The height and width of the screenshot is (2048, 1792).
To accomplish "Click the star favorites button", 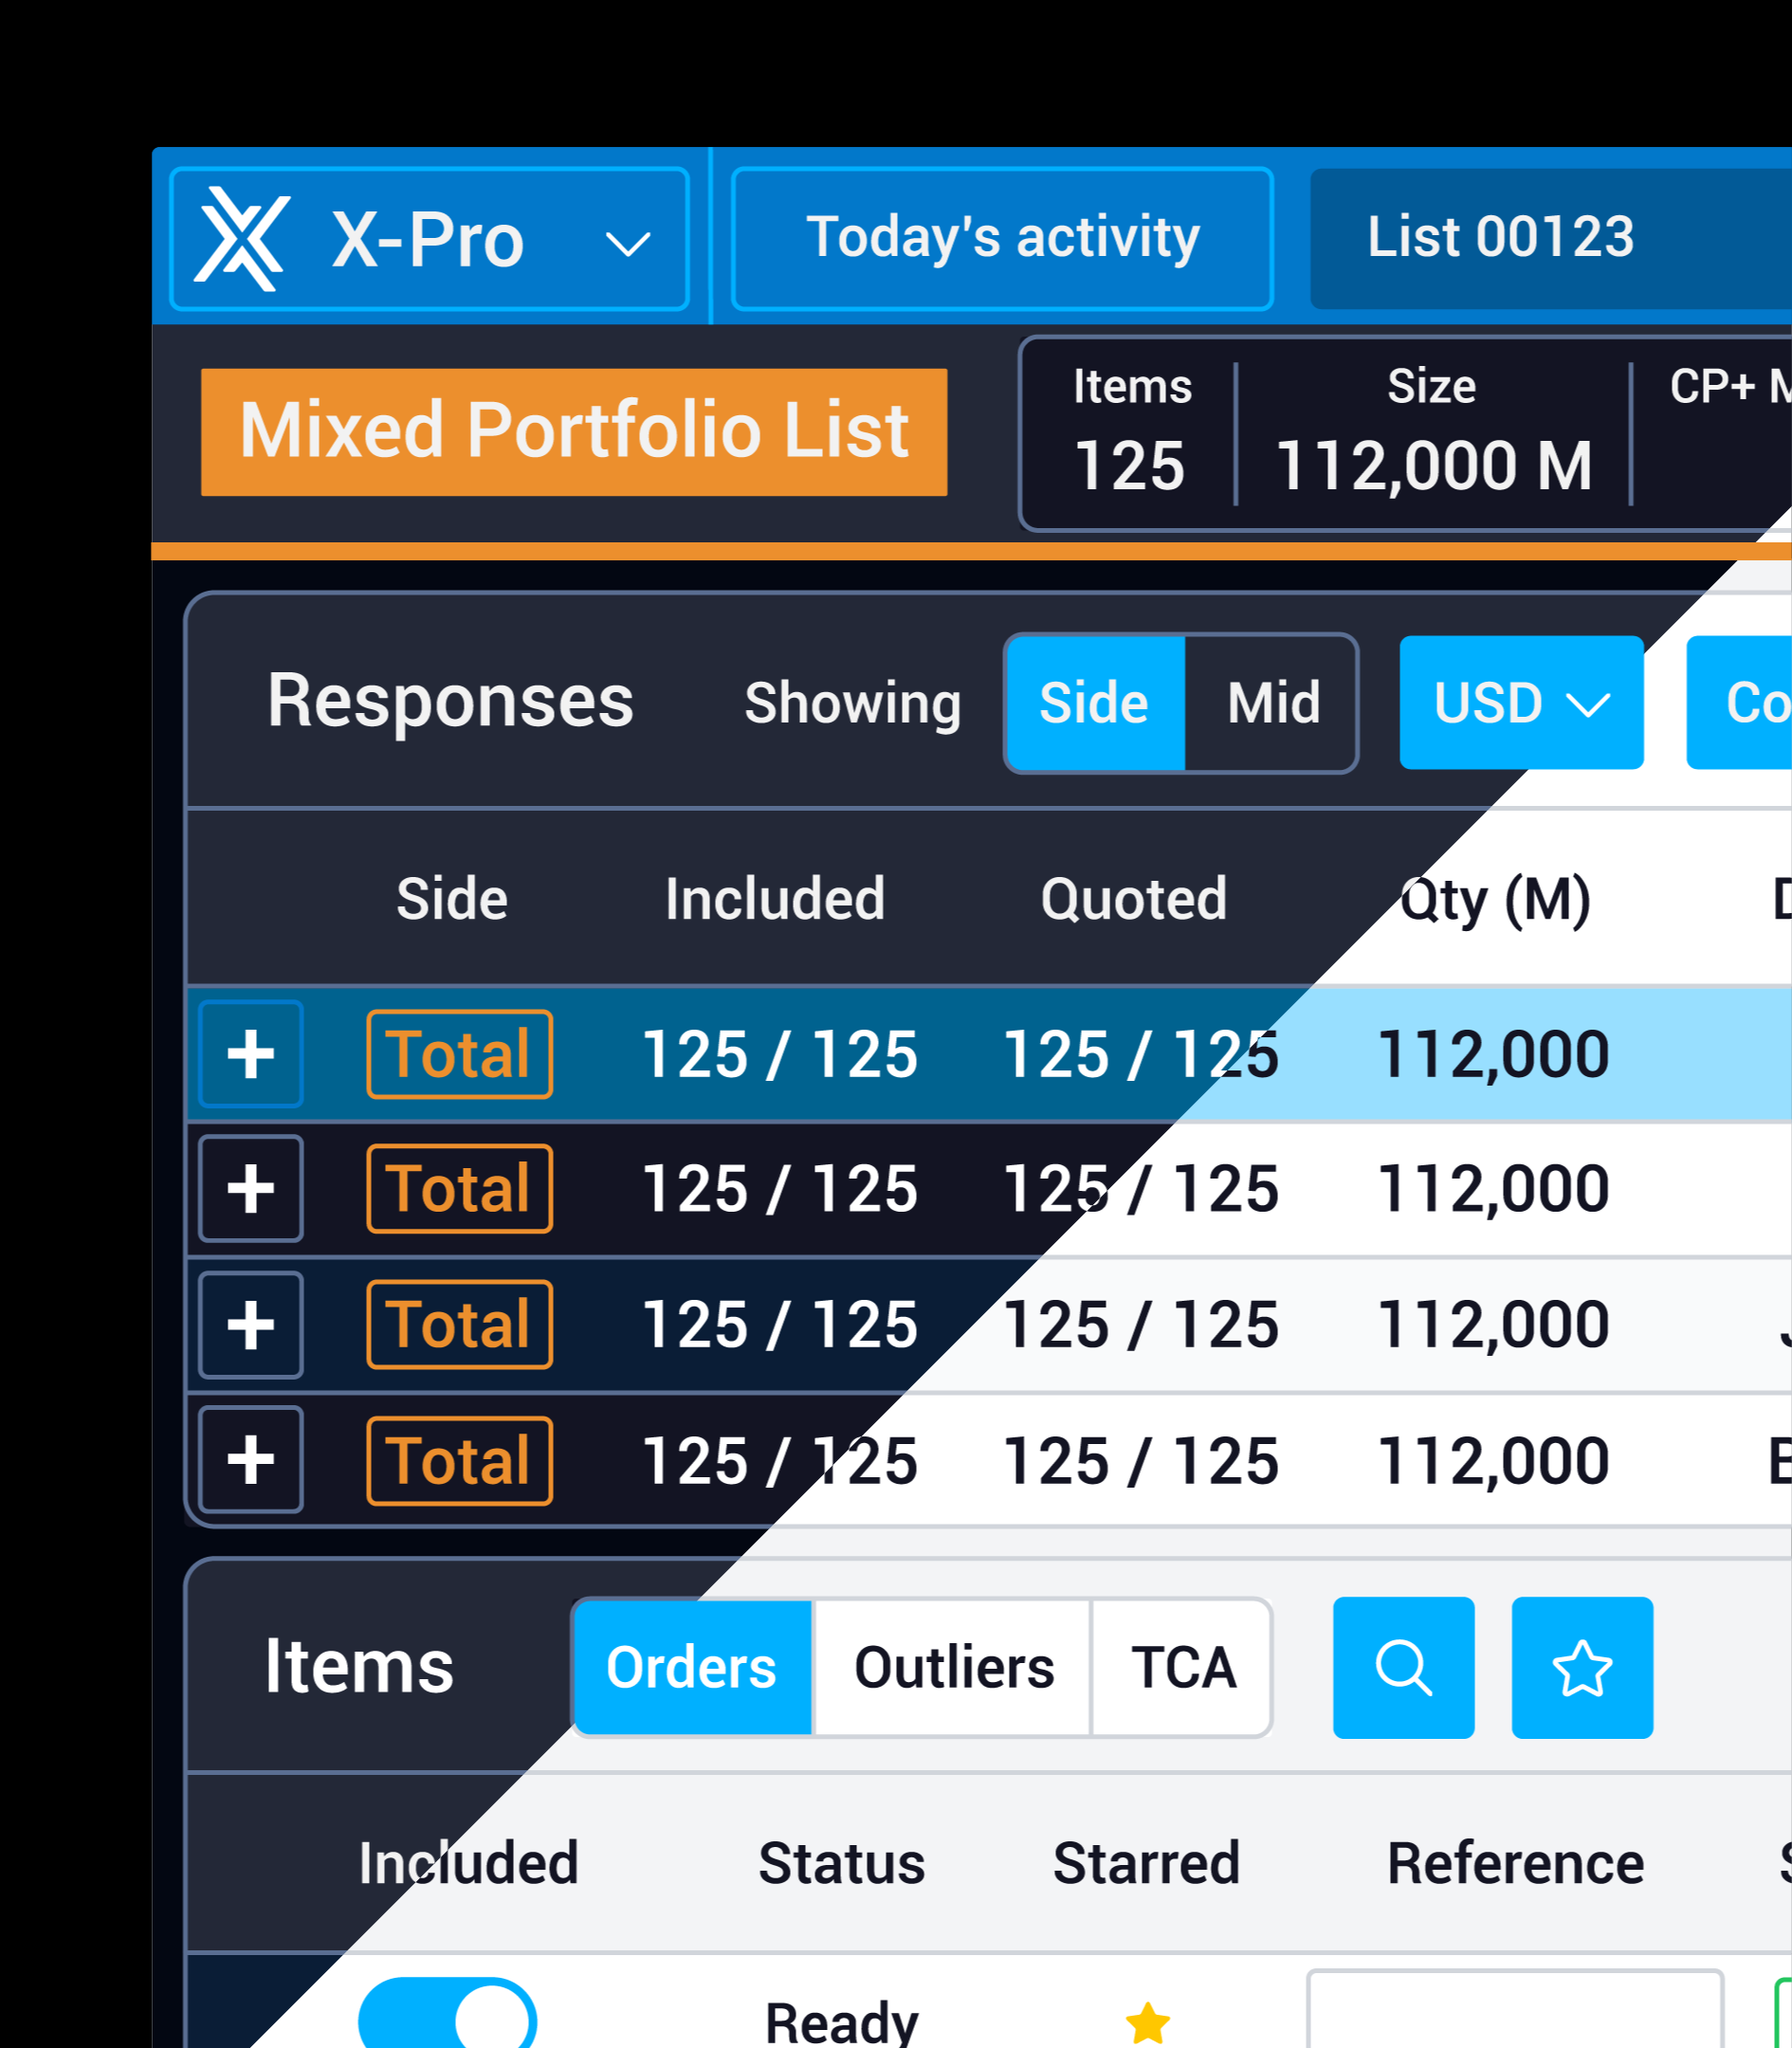I will (1581, 1667).
